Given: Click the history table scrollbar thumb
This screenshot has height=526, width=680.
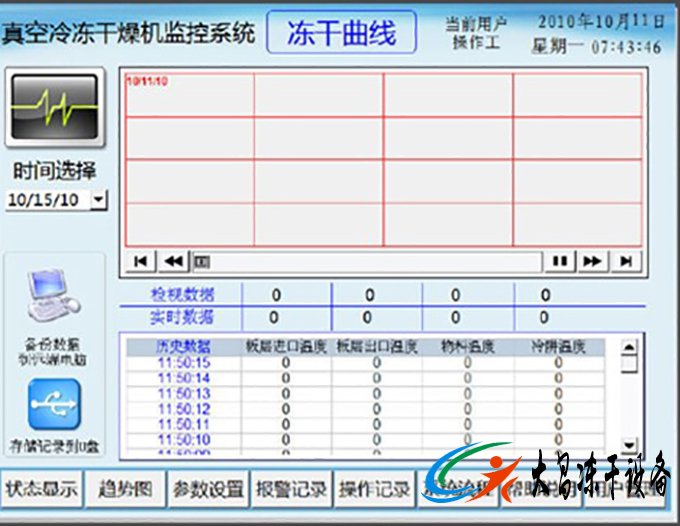Looking at the screenshot, I should [x=629, y=363].
